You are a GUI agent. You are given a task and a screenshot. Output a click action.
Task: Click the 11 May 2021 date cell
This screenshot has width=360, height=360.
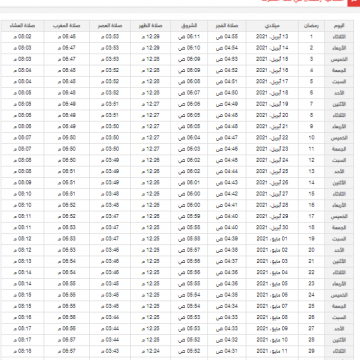272,351
